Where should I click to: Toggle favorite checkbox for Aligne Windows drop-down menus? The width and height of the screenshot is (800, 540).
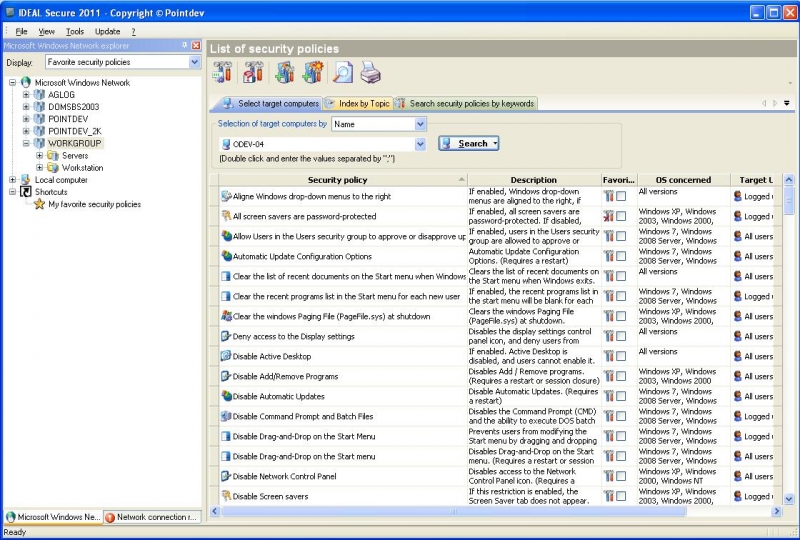(x=621, y=196)
